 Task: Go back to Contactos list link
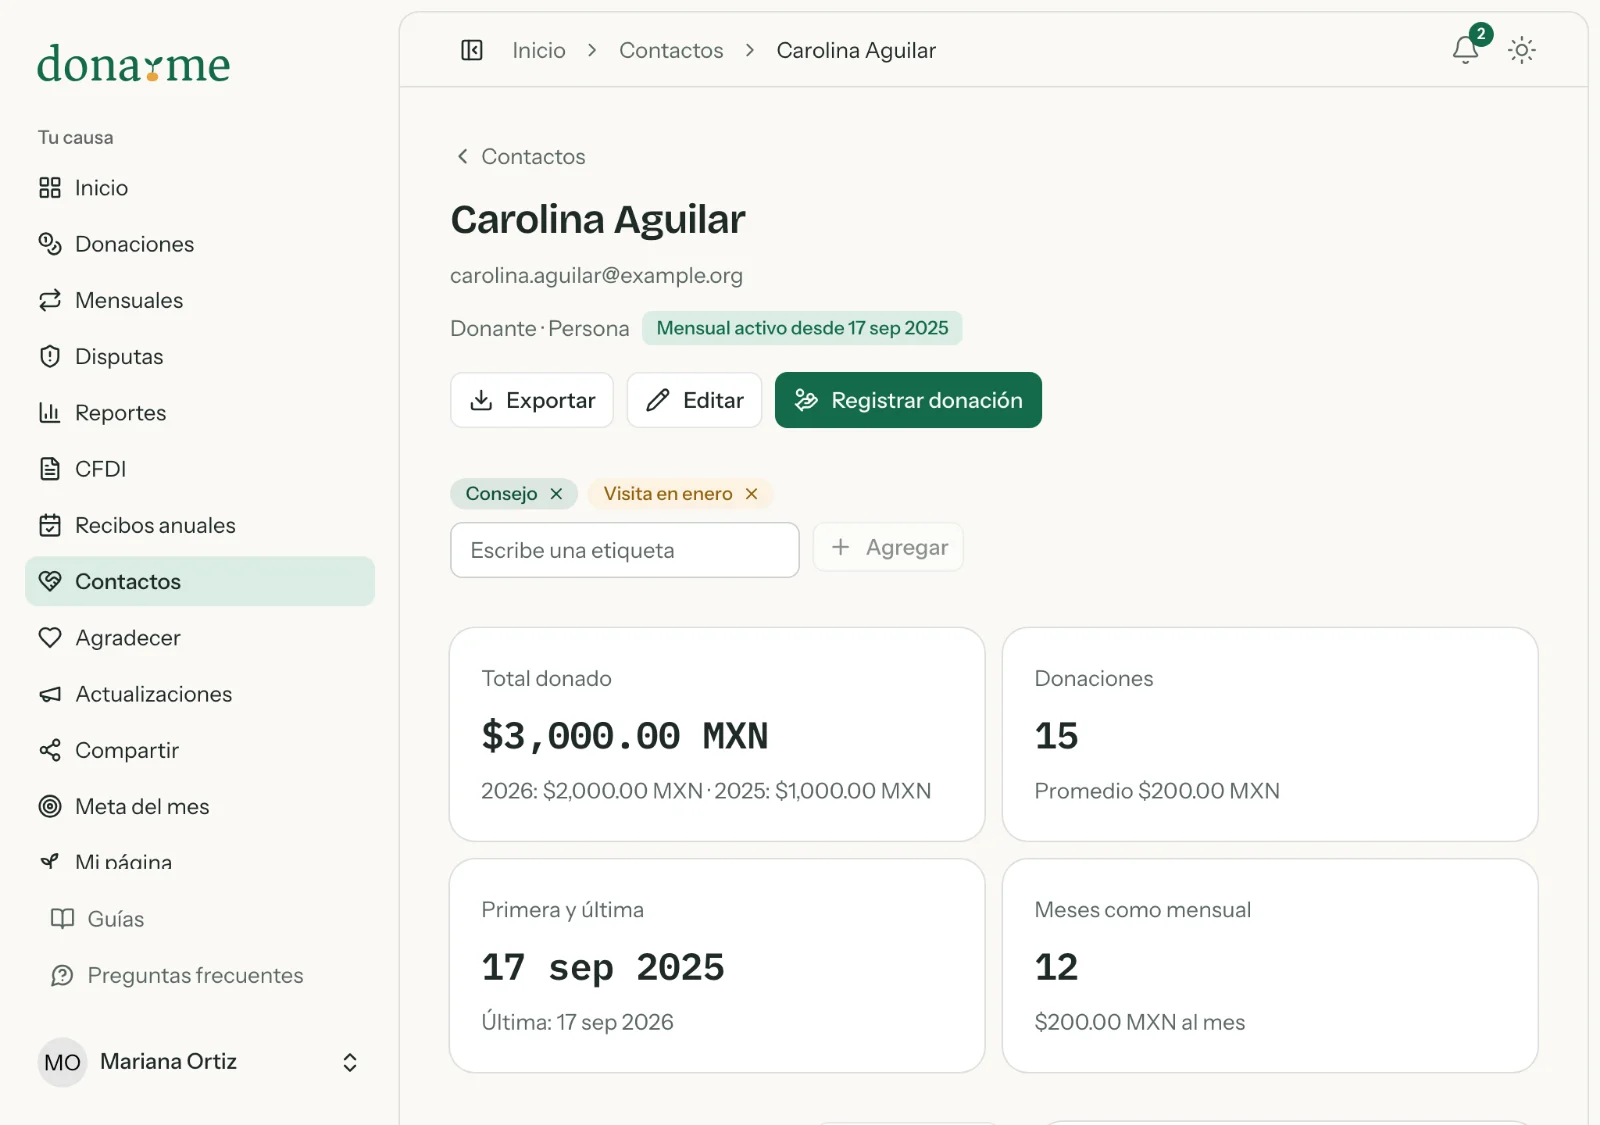pyautogui.click(x=520, y=156)
